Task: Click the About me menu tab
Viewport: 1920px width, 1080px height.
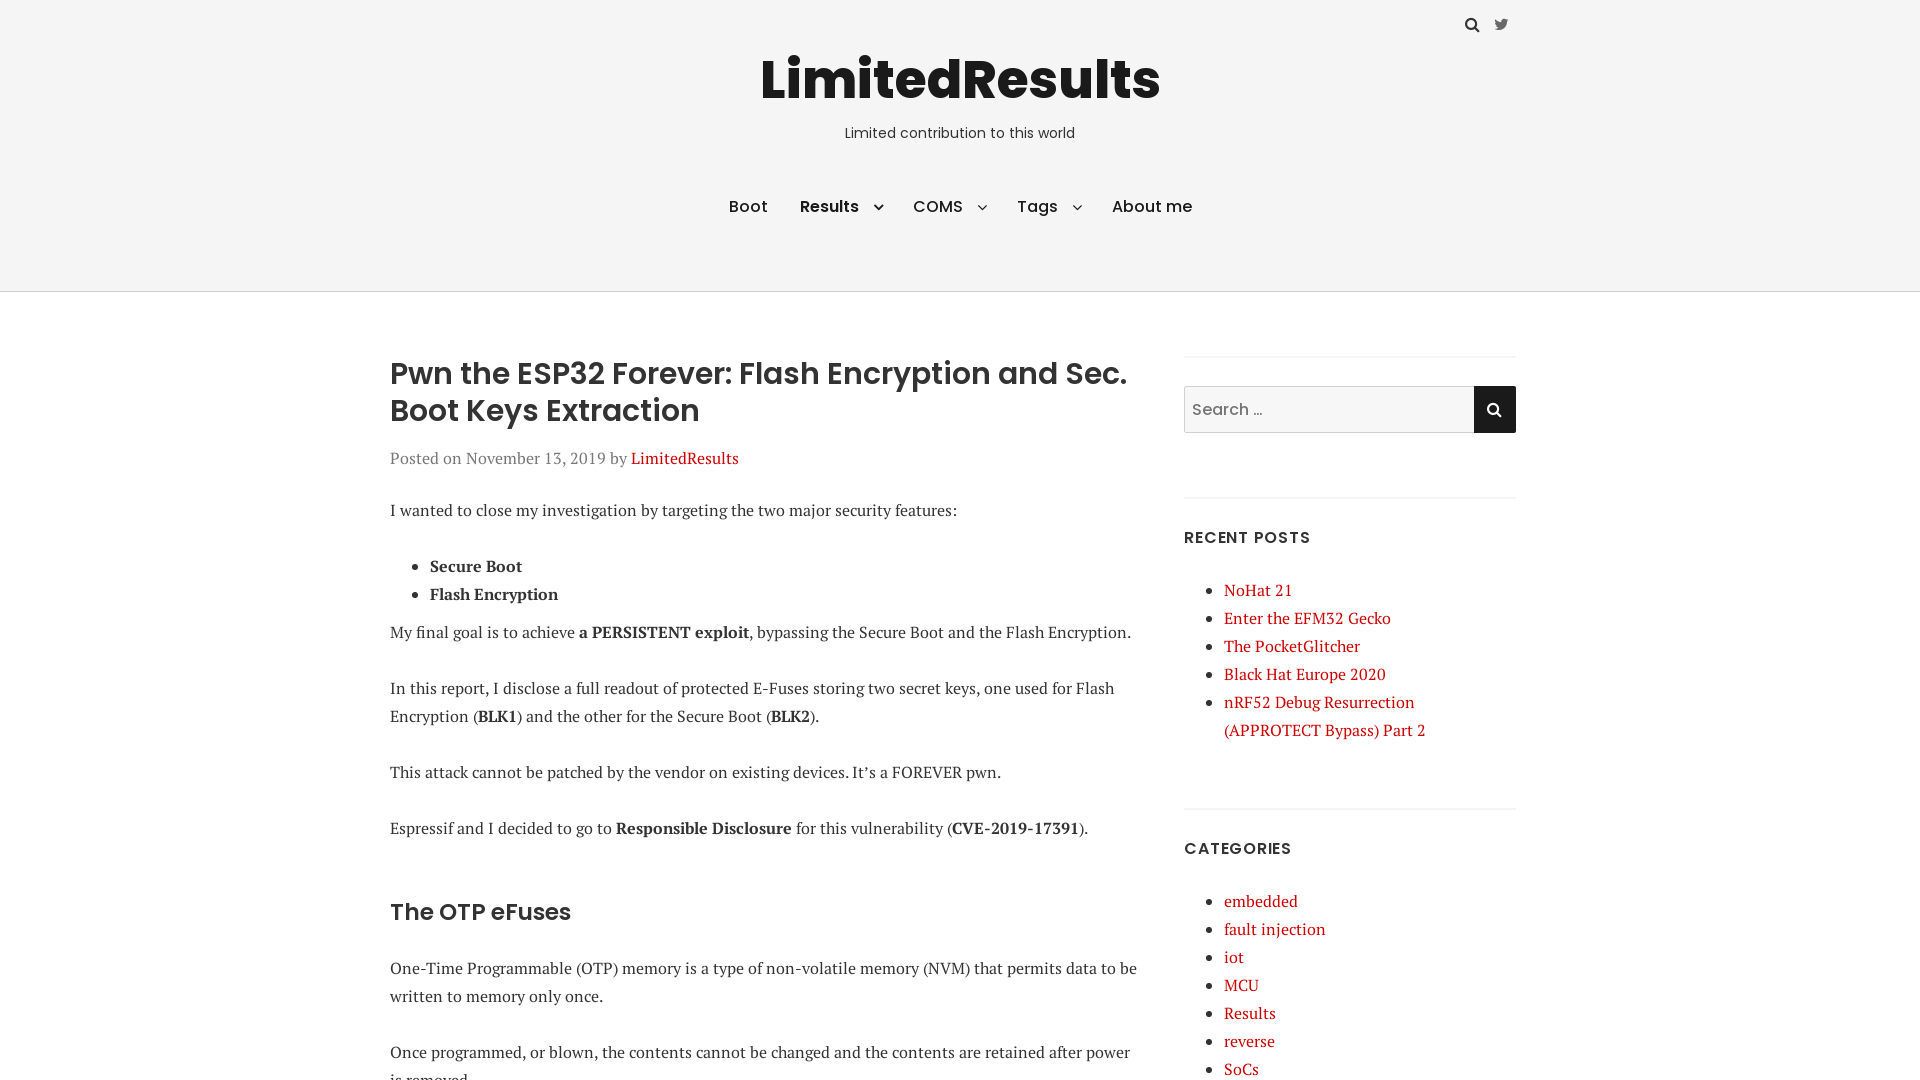Action: [1151, 207]
